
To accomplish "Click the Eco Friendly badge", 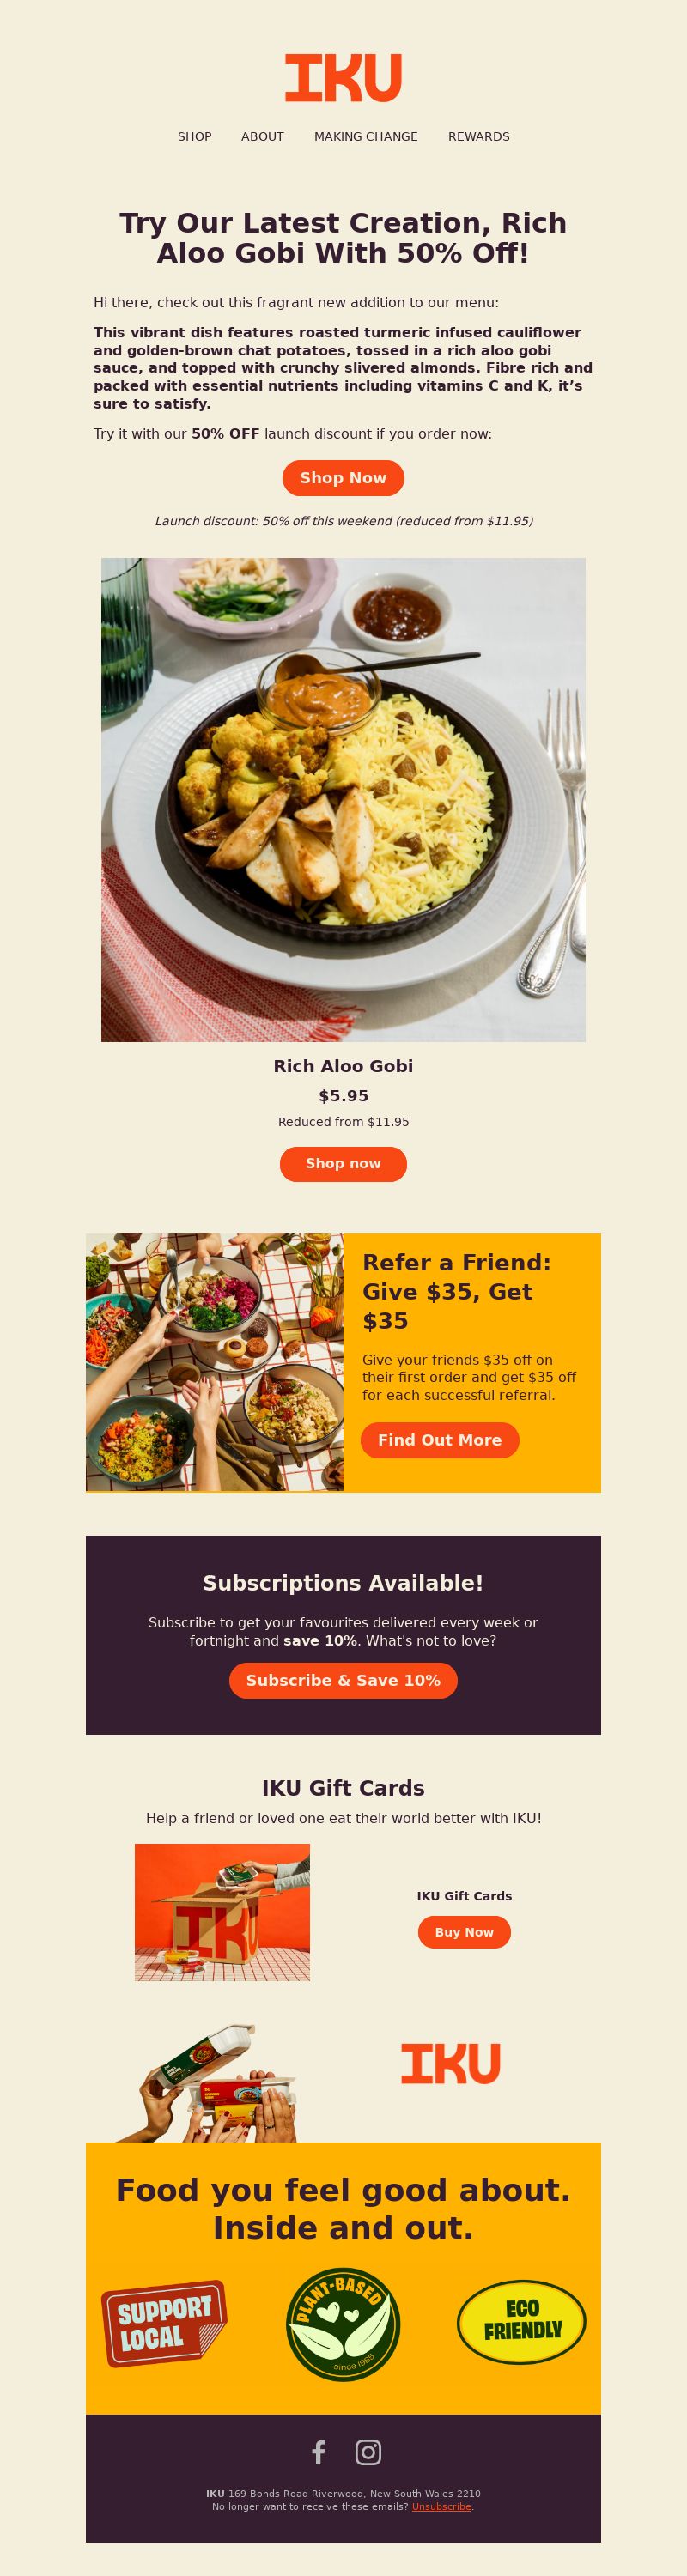I will pyautogui.click(x=521, y=2322).
